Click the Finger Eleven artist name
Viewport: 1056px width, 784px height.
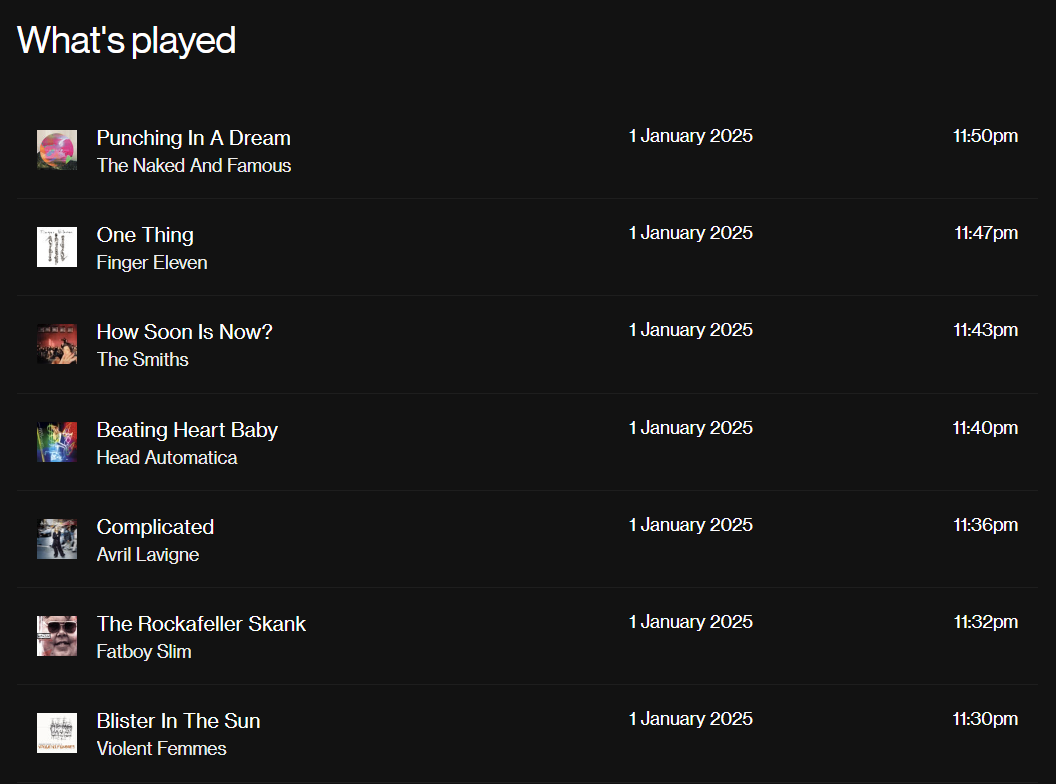[x=152, y=263]
